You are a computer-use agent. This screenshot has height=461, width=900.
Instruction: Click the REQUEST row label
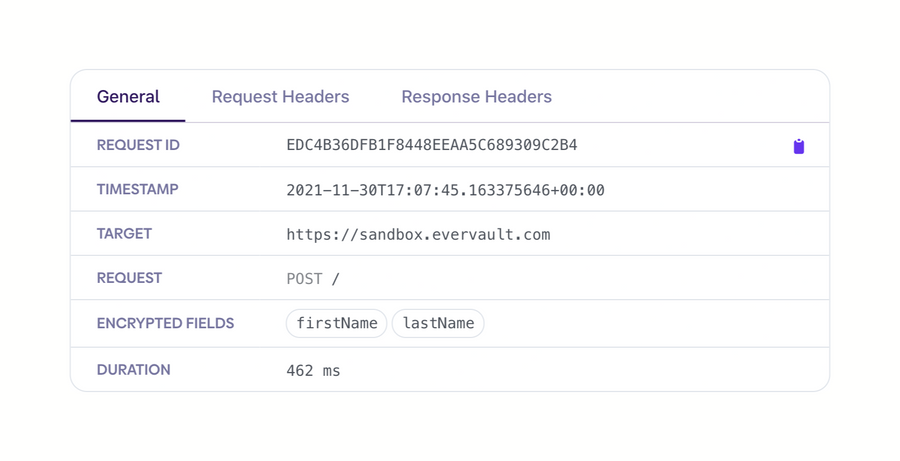(x=129, y=278)
